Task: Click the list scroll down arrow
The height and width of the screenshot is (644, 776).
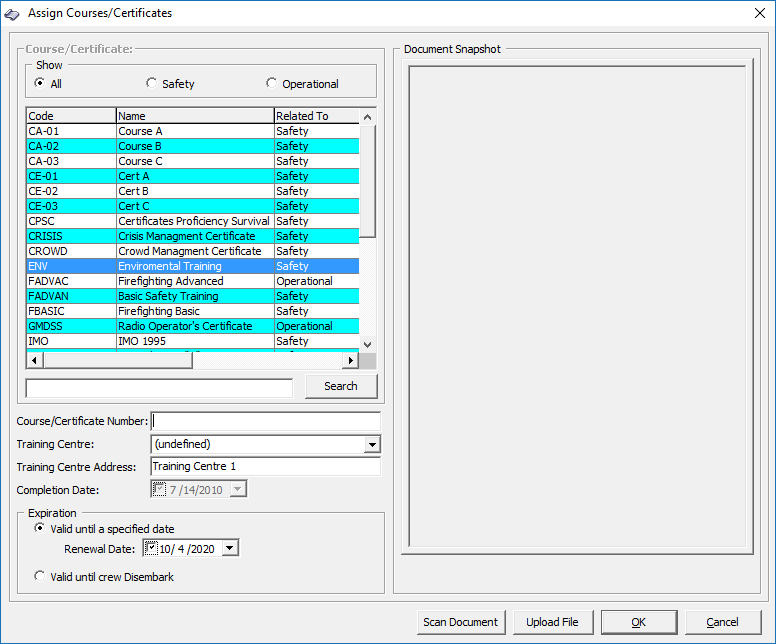Action: pos(367,345)
